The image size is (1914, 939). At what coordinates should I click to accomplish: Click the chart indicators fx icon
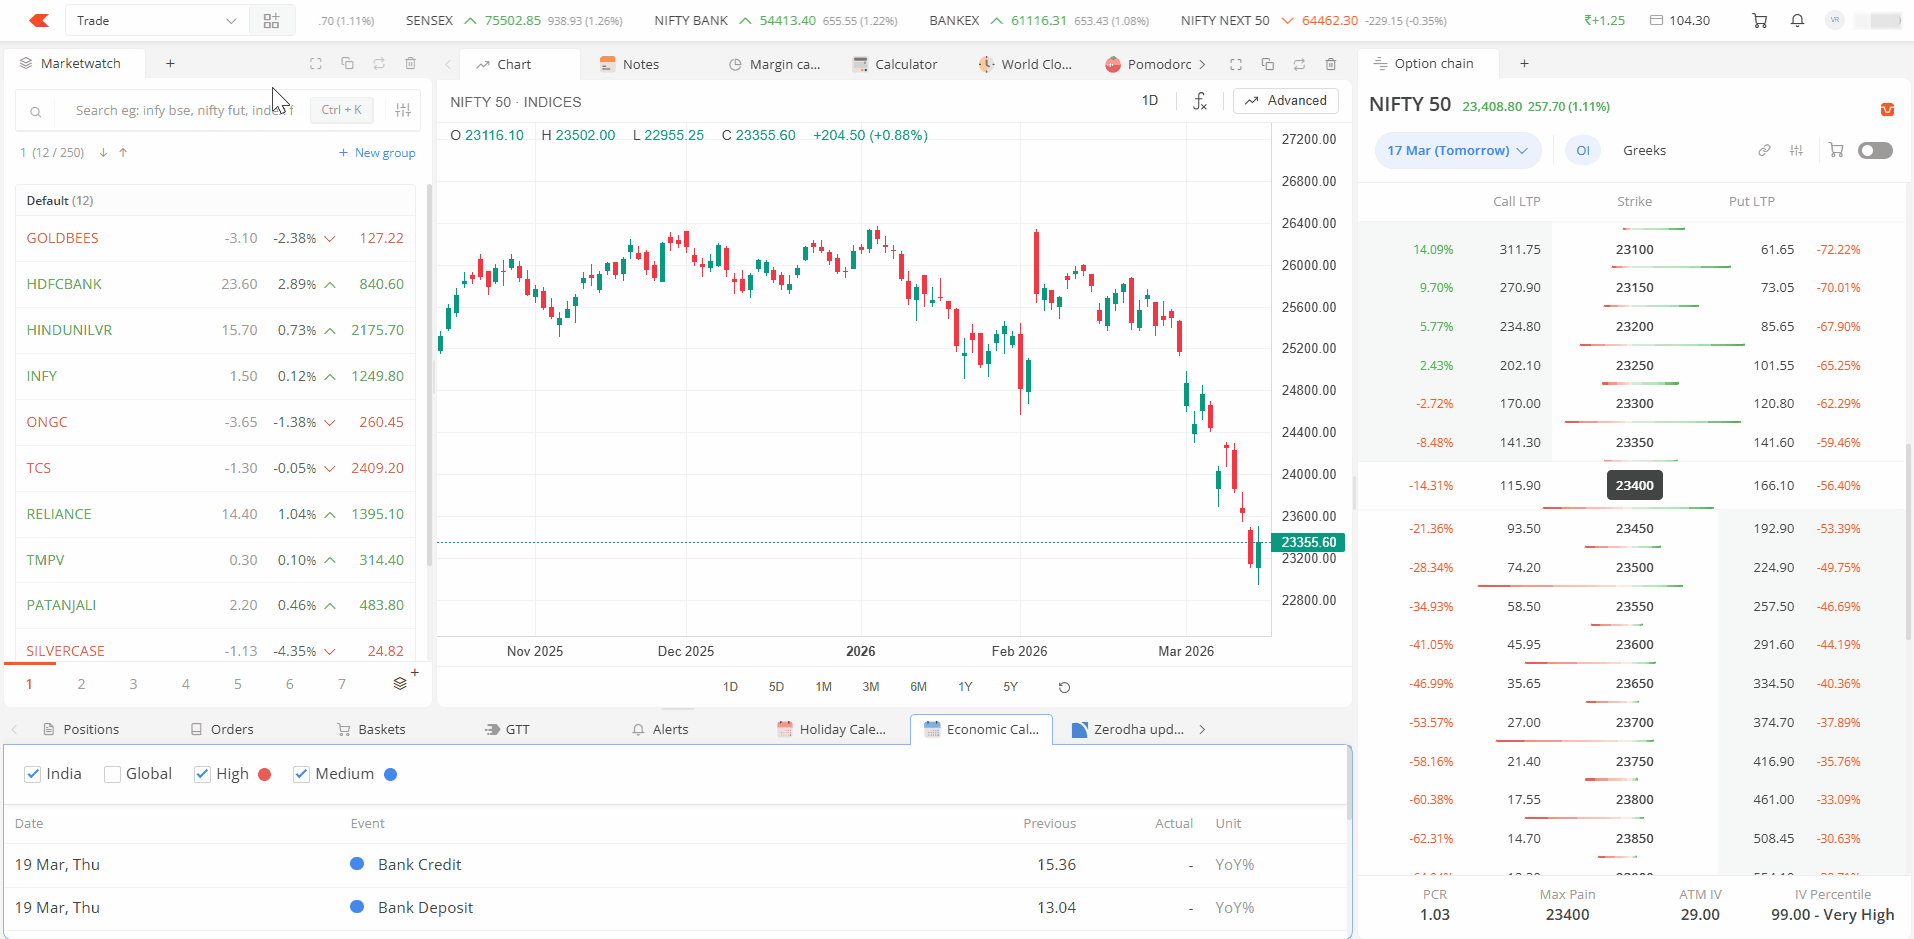pyautogui.click(x=1200, y=101)
